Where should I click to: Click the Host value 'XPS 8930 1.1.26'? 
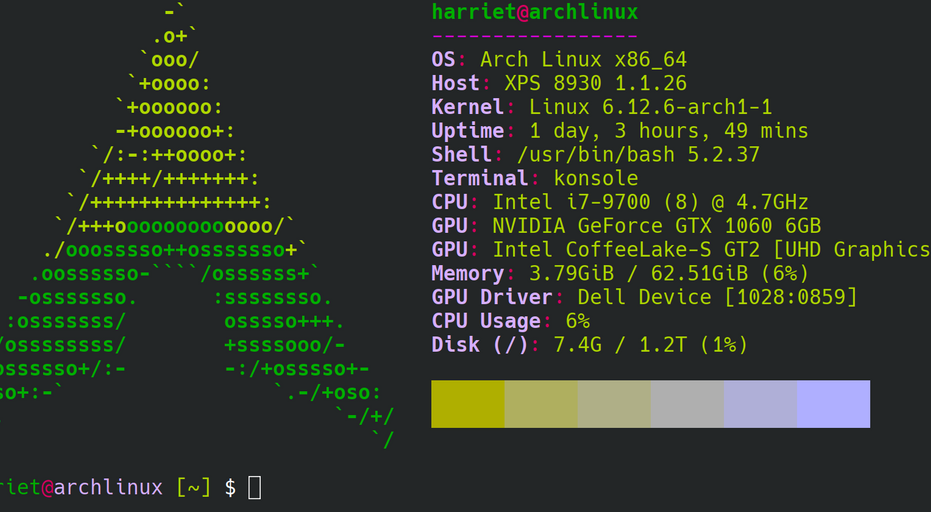[596, 83]
